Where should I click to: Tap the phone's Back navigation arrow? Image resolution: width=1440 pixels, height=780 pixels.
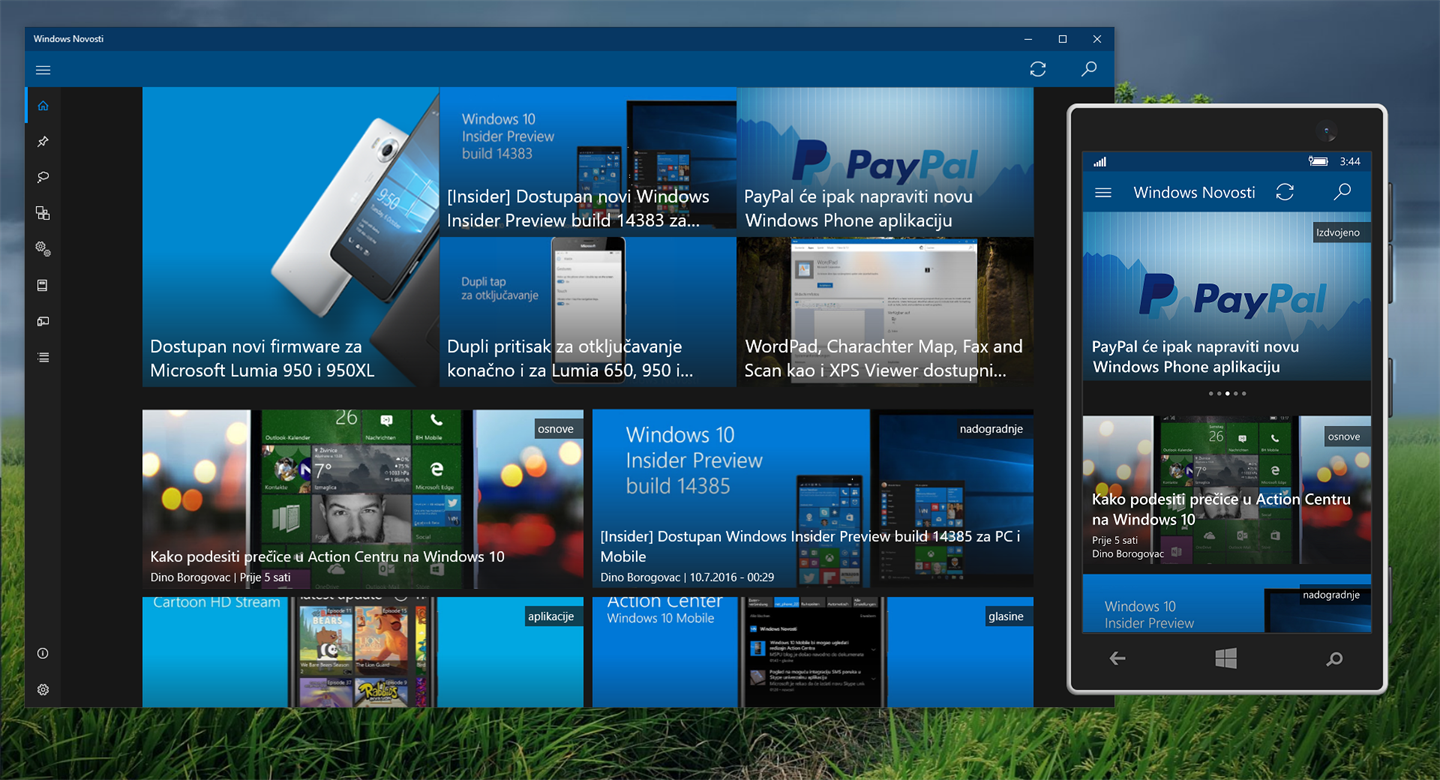pyautogui.click(x=1118, y=658)
